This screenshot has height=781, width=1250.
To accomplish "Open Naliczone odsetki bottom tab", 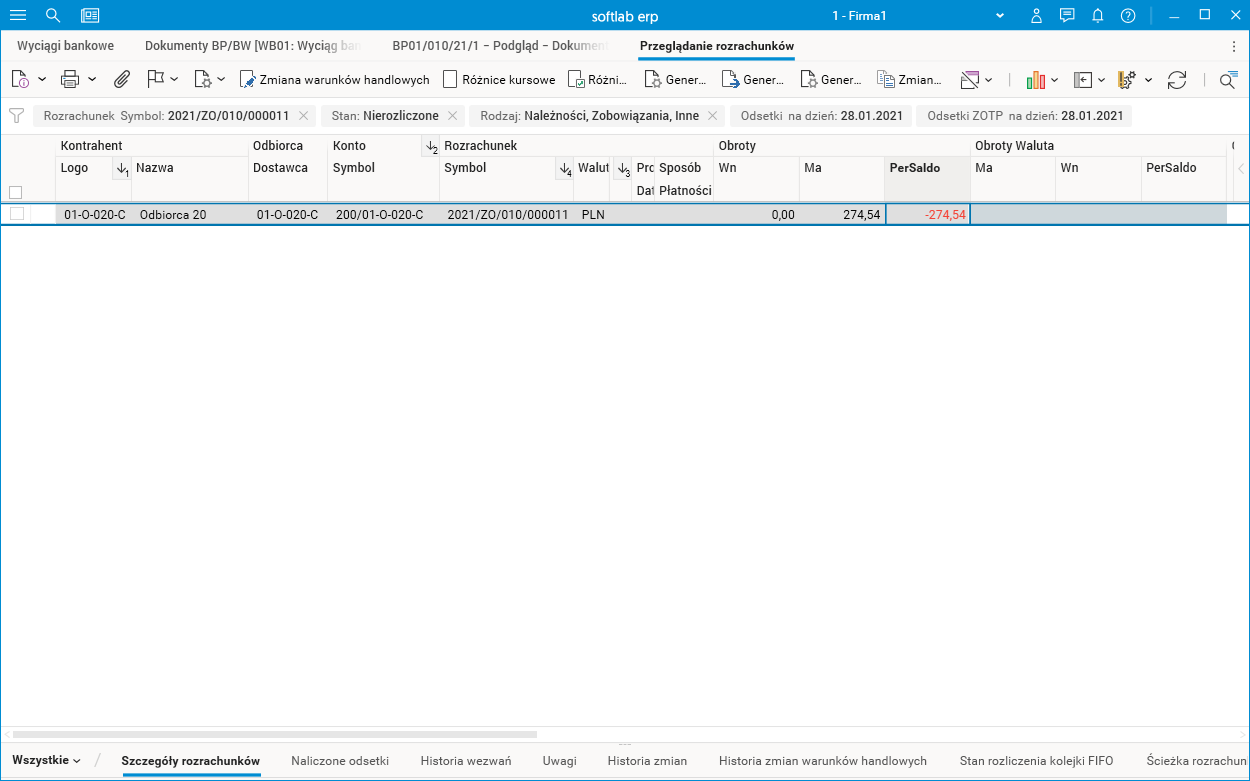I will [340, 760].
